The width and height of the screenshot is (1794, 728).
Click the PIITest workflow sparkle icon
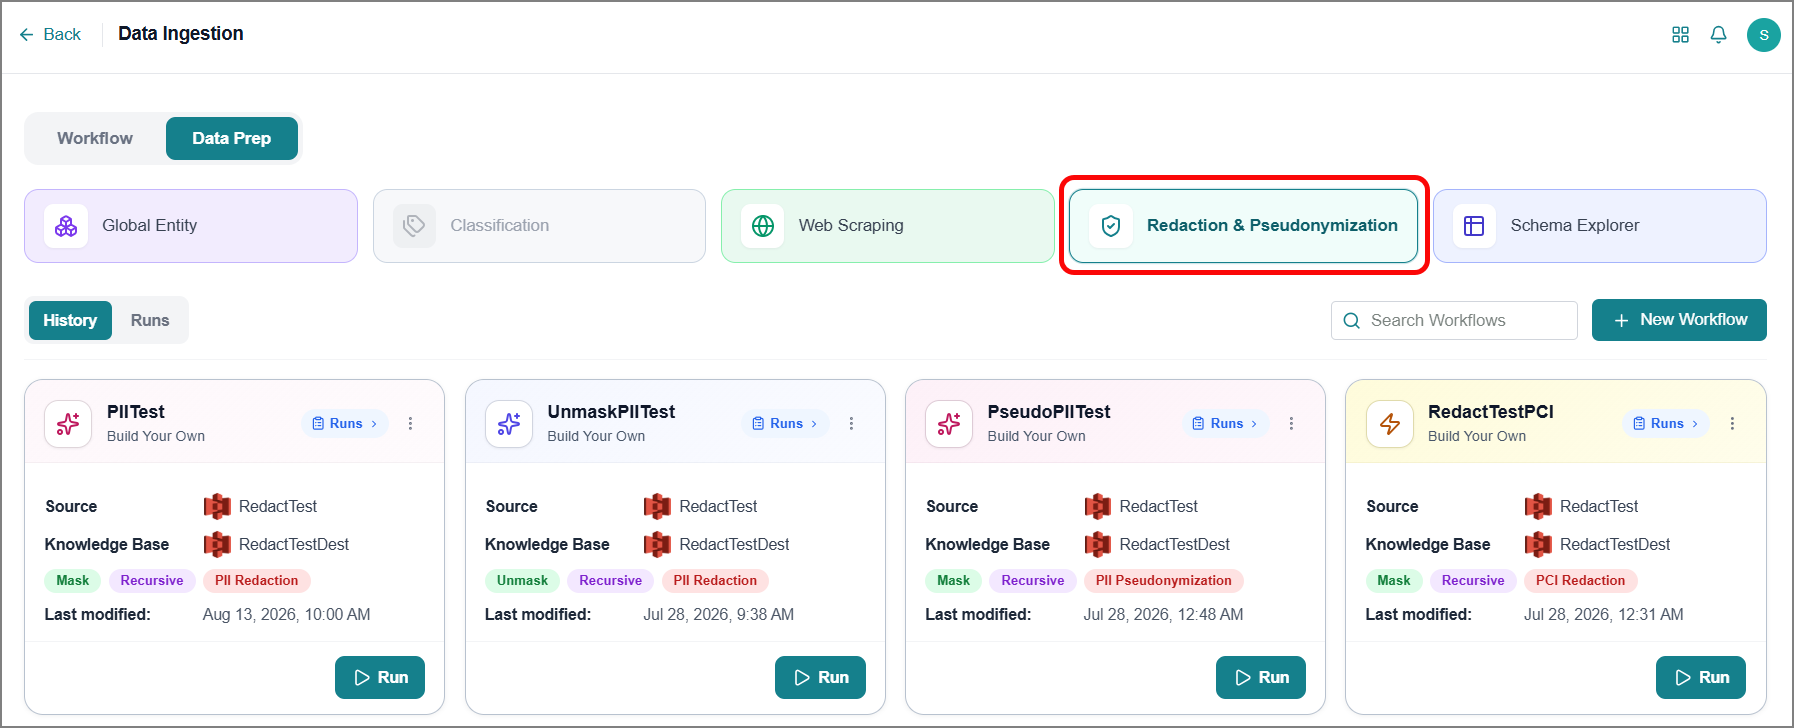pyautogui.click(x=68, y=424)
